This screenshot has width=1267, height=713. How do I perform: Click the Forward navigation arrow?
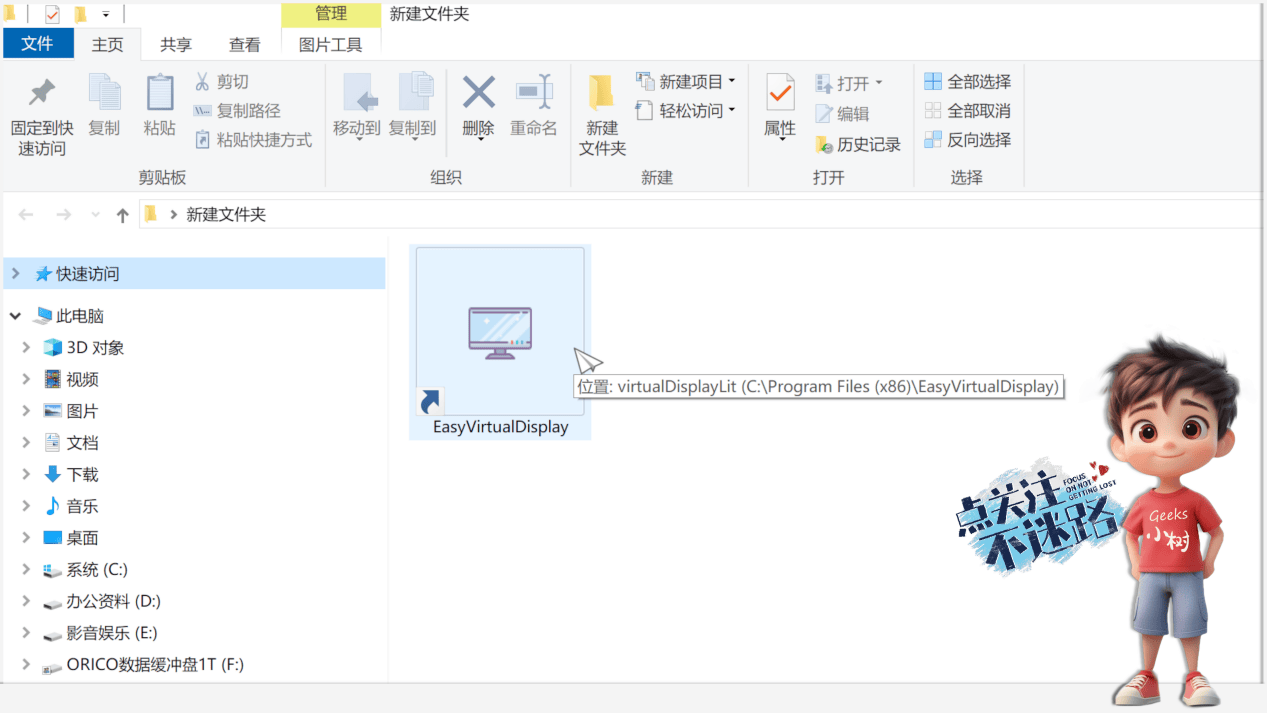[x=63, y=215]
